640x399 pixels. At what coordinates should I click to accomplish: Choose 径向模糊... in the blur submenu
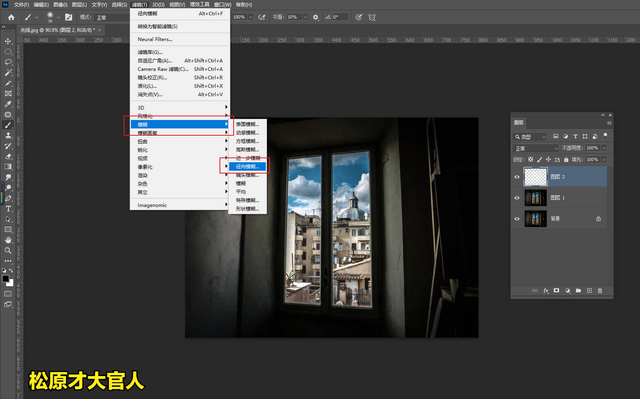click(x=247, y=166)
